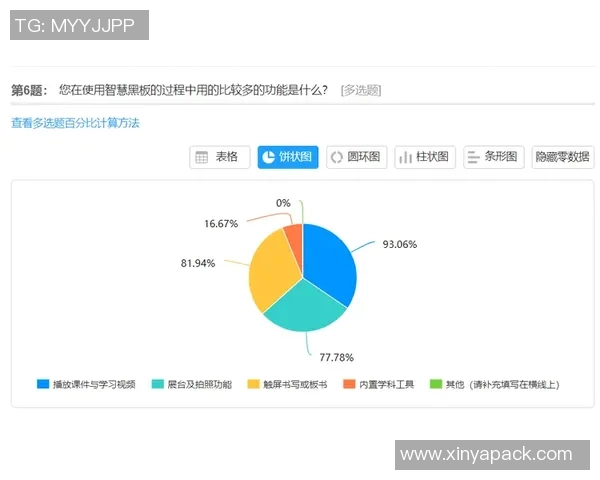Toggle teal legend swatch 展台及拍照功能

[x=158, y=384]
